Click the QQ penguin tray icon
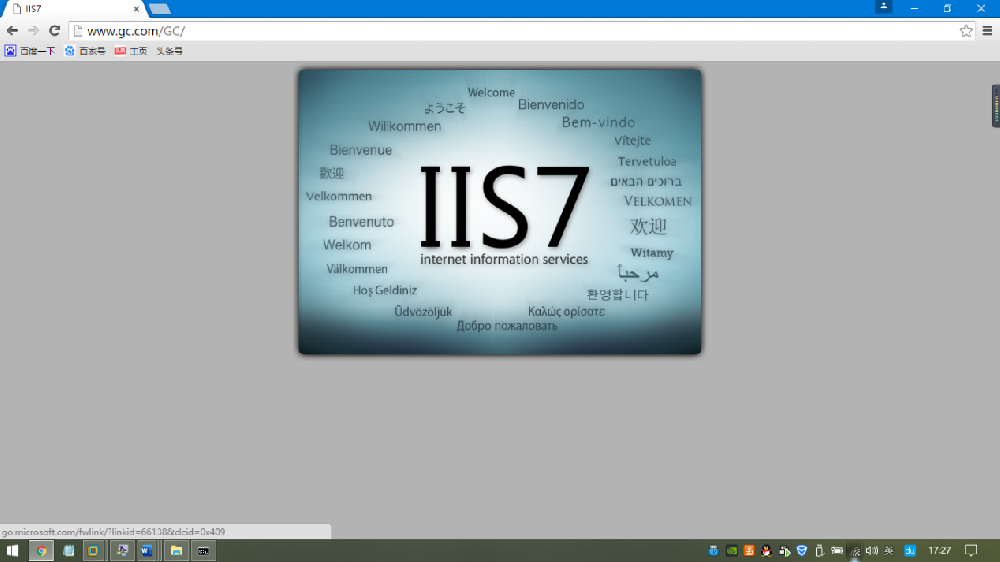This screenshot has width=1000, height=562. (767, 551)
